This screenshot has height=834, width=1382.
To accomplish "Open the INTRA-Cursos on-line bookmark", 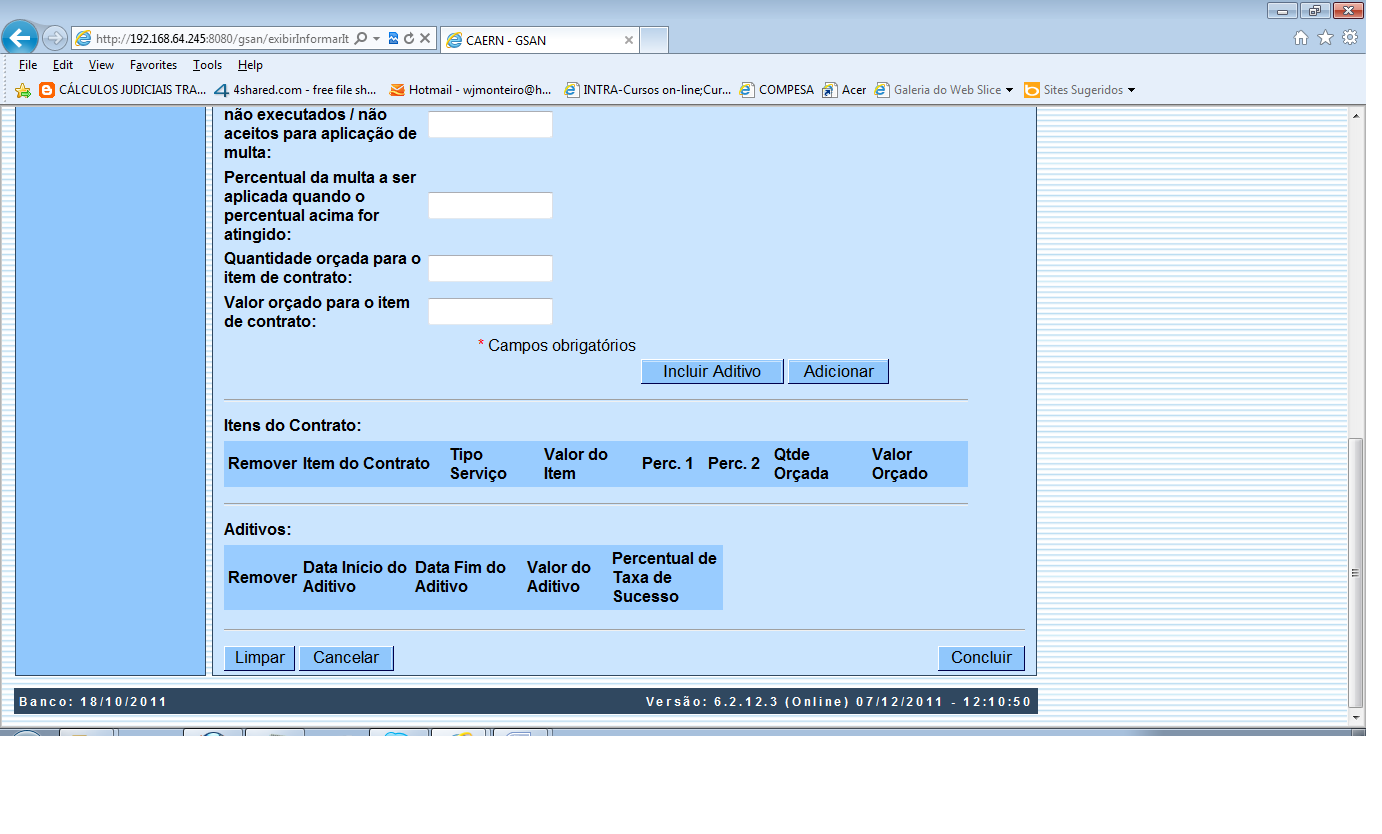I will coord(648,90).
